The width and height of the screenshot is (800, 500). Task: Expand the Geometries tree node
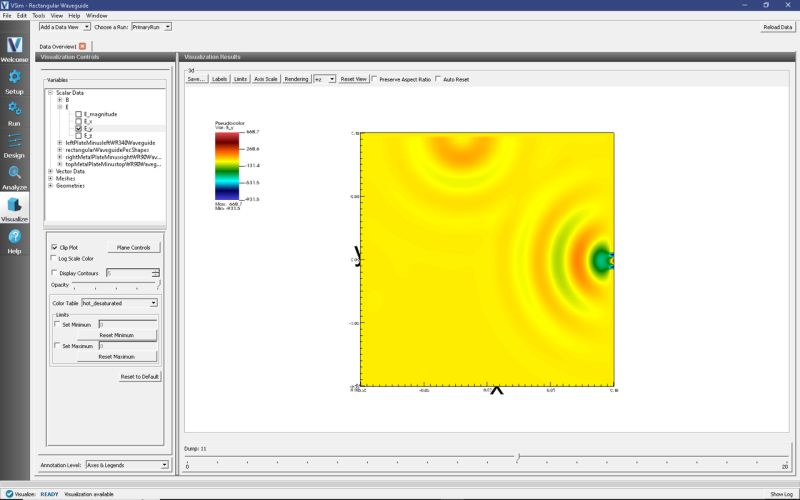pyautogui.click(x=51, y=186)
